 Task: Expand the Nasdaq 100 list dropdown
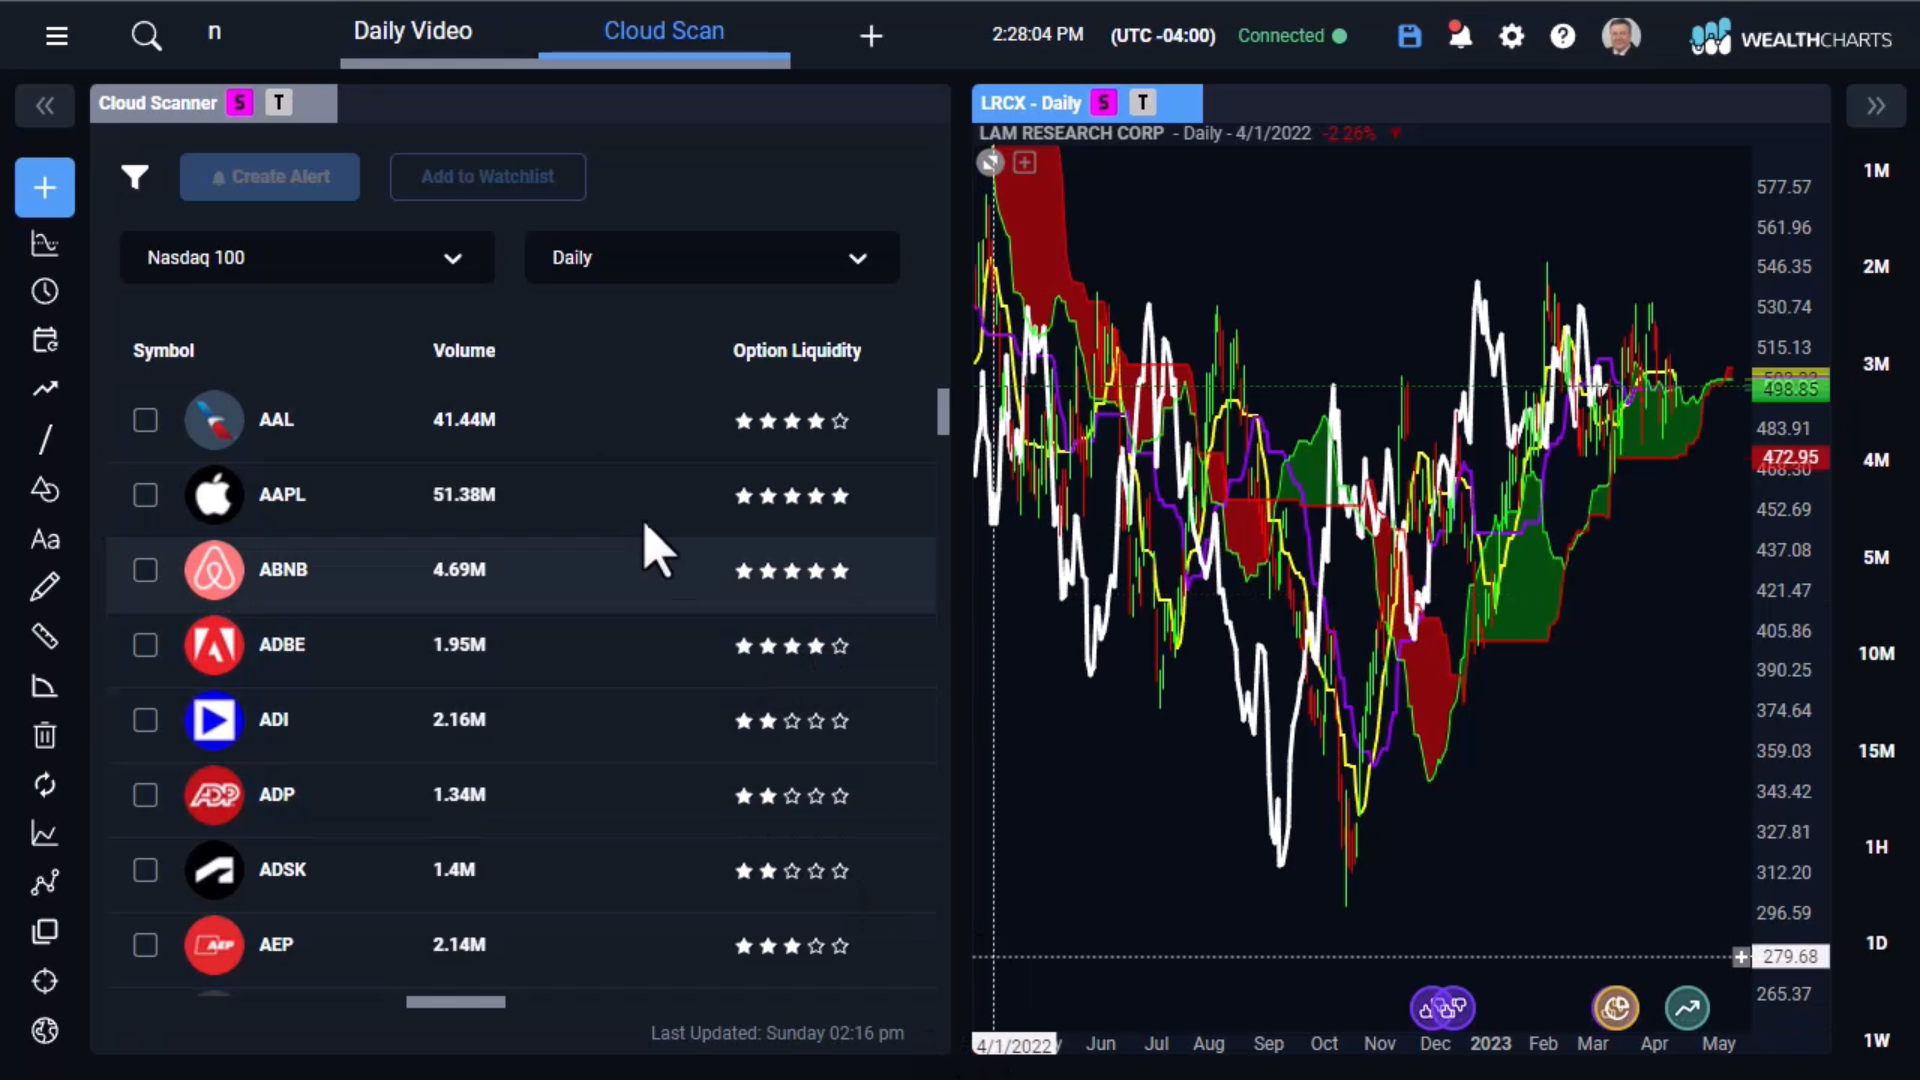[x=307, y=258]
